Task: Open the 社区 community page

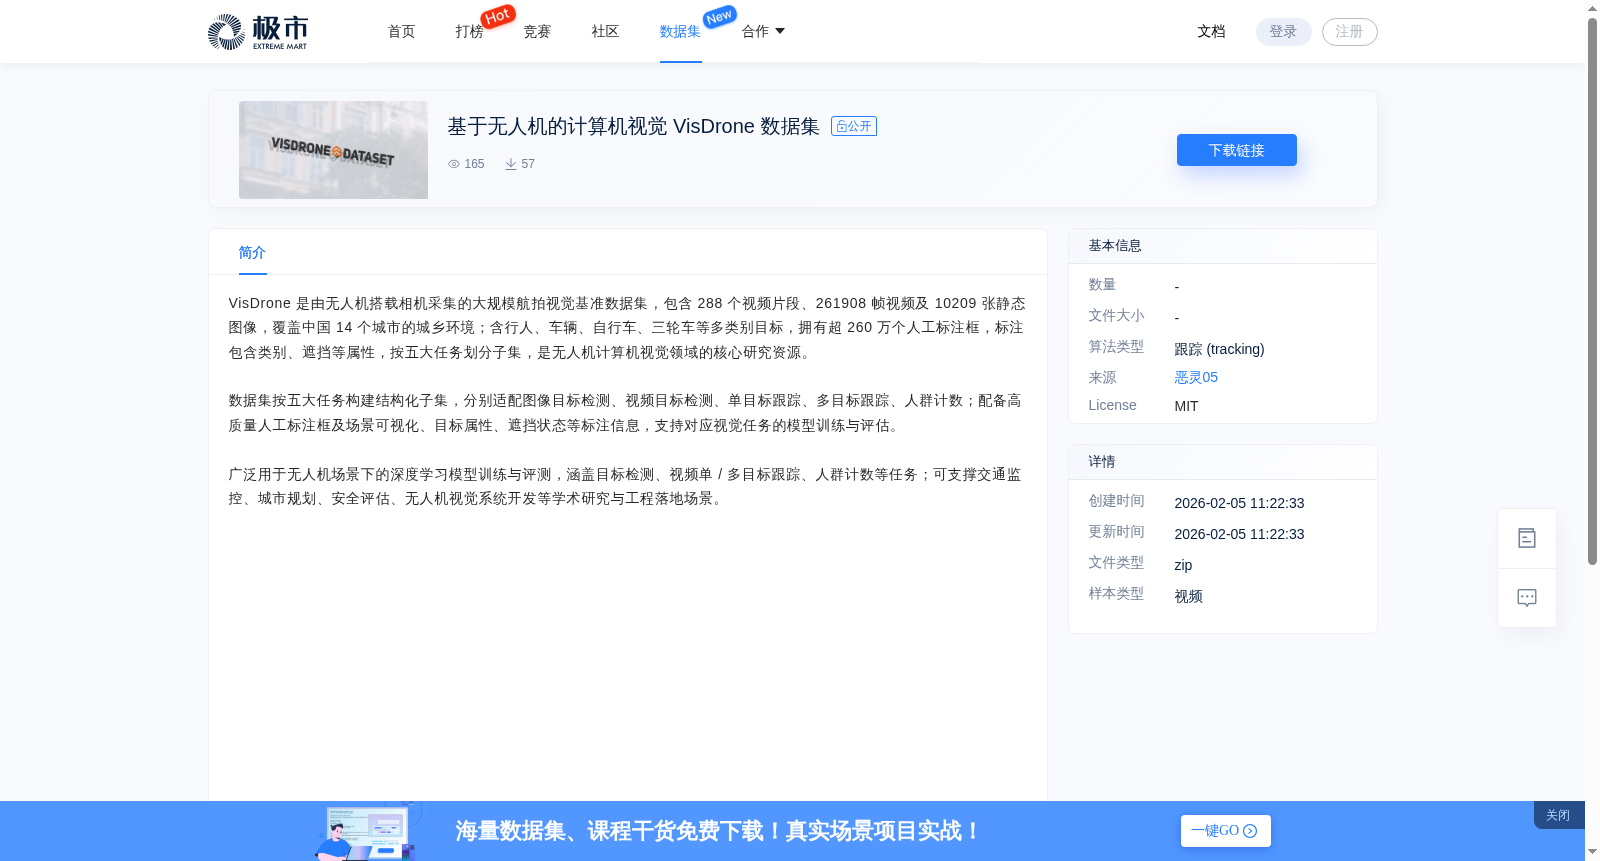Action: [605, 32]
